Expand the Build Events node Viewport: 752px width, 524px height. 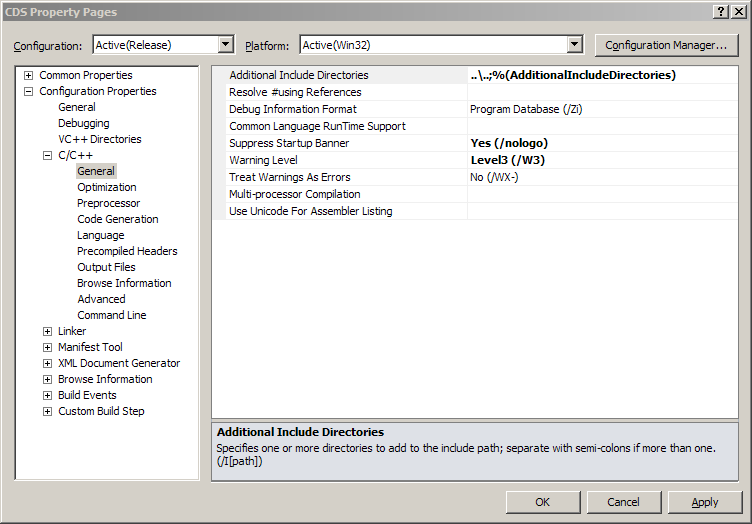click(x=47, y=396)
